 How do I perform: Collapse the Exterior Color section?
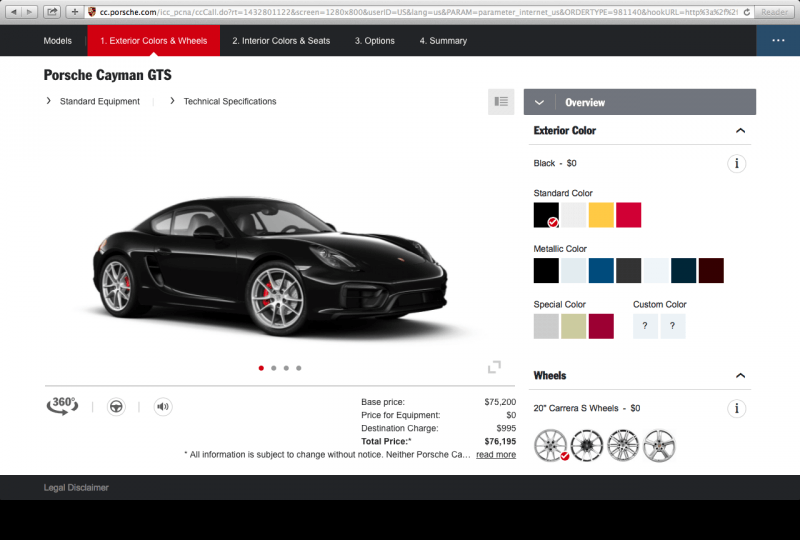[x=740, y=131]
